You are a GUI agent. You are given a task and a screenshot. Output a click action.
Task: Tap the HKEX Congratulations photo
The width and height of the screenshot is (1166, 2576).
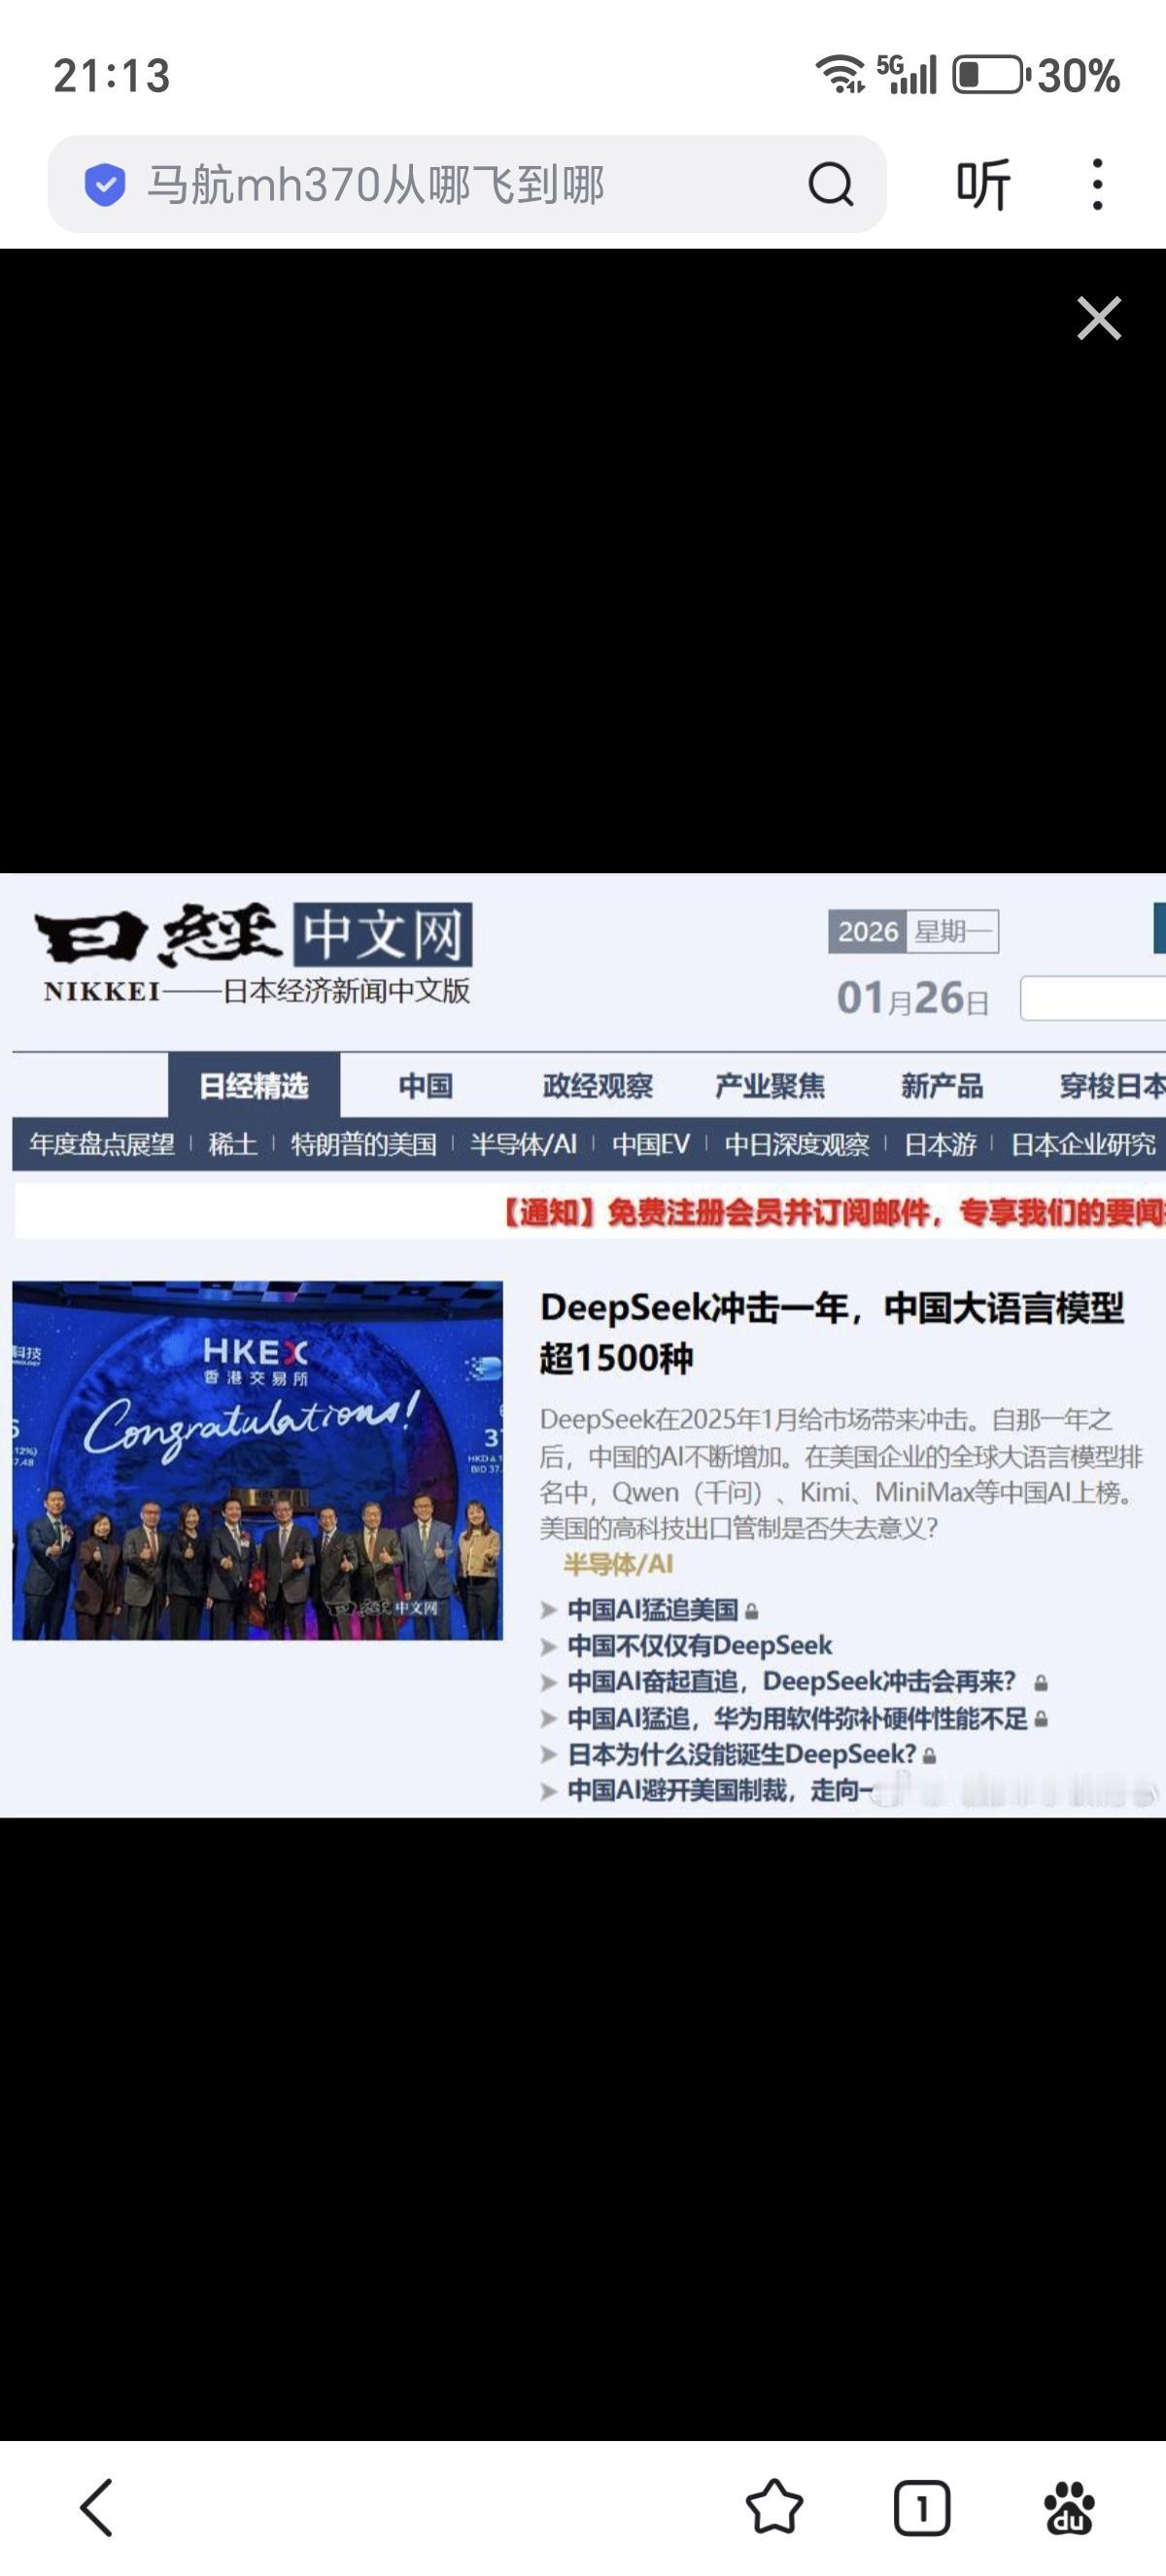pyautogui.click(x=257, y=1460)
